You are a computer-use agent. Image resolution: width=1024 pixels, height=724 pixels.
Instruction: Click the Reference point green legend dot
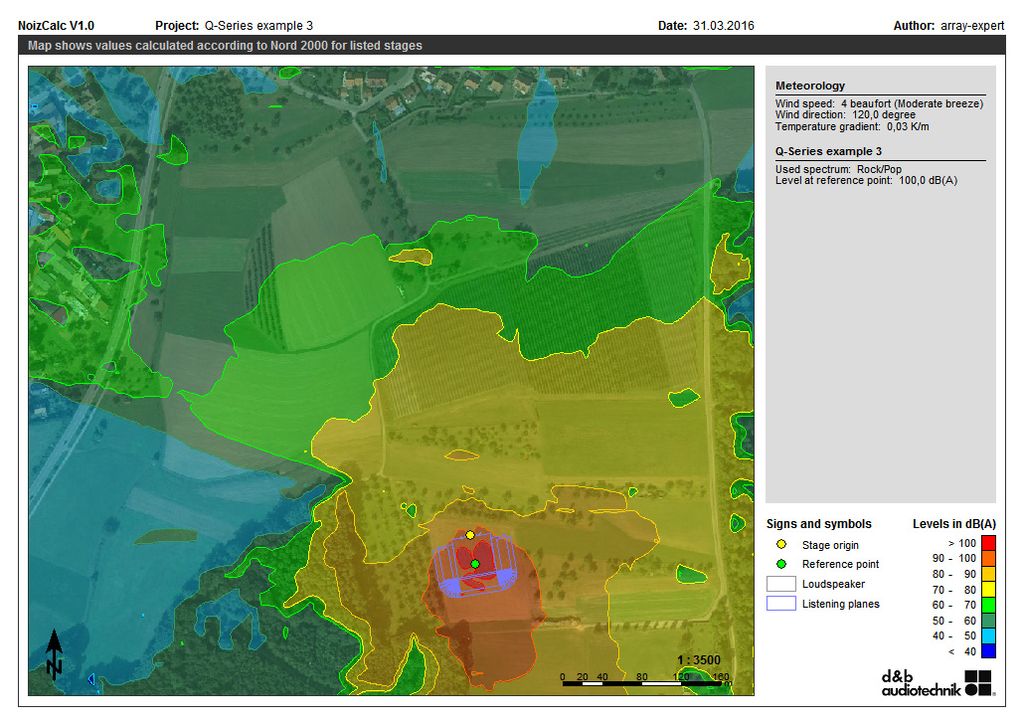tap(780, 564)
